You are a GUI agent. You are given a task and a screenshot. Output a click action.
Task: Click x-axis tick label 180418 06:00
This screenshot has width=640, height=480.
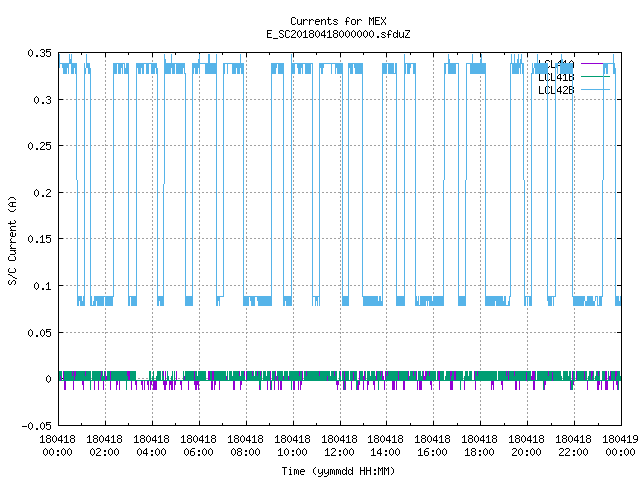pos(198,445)
